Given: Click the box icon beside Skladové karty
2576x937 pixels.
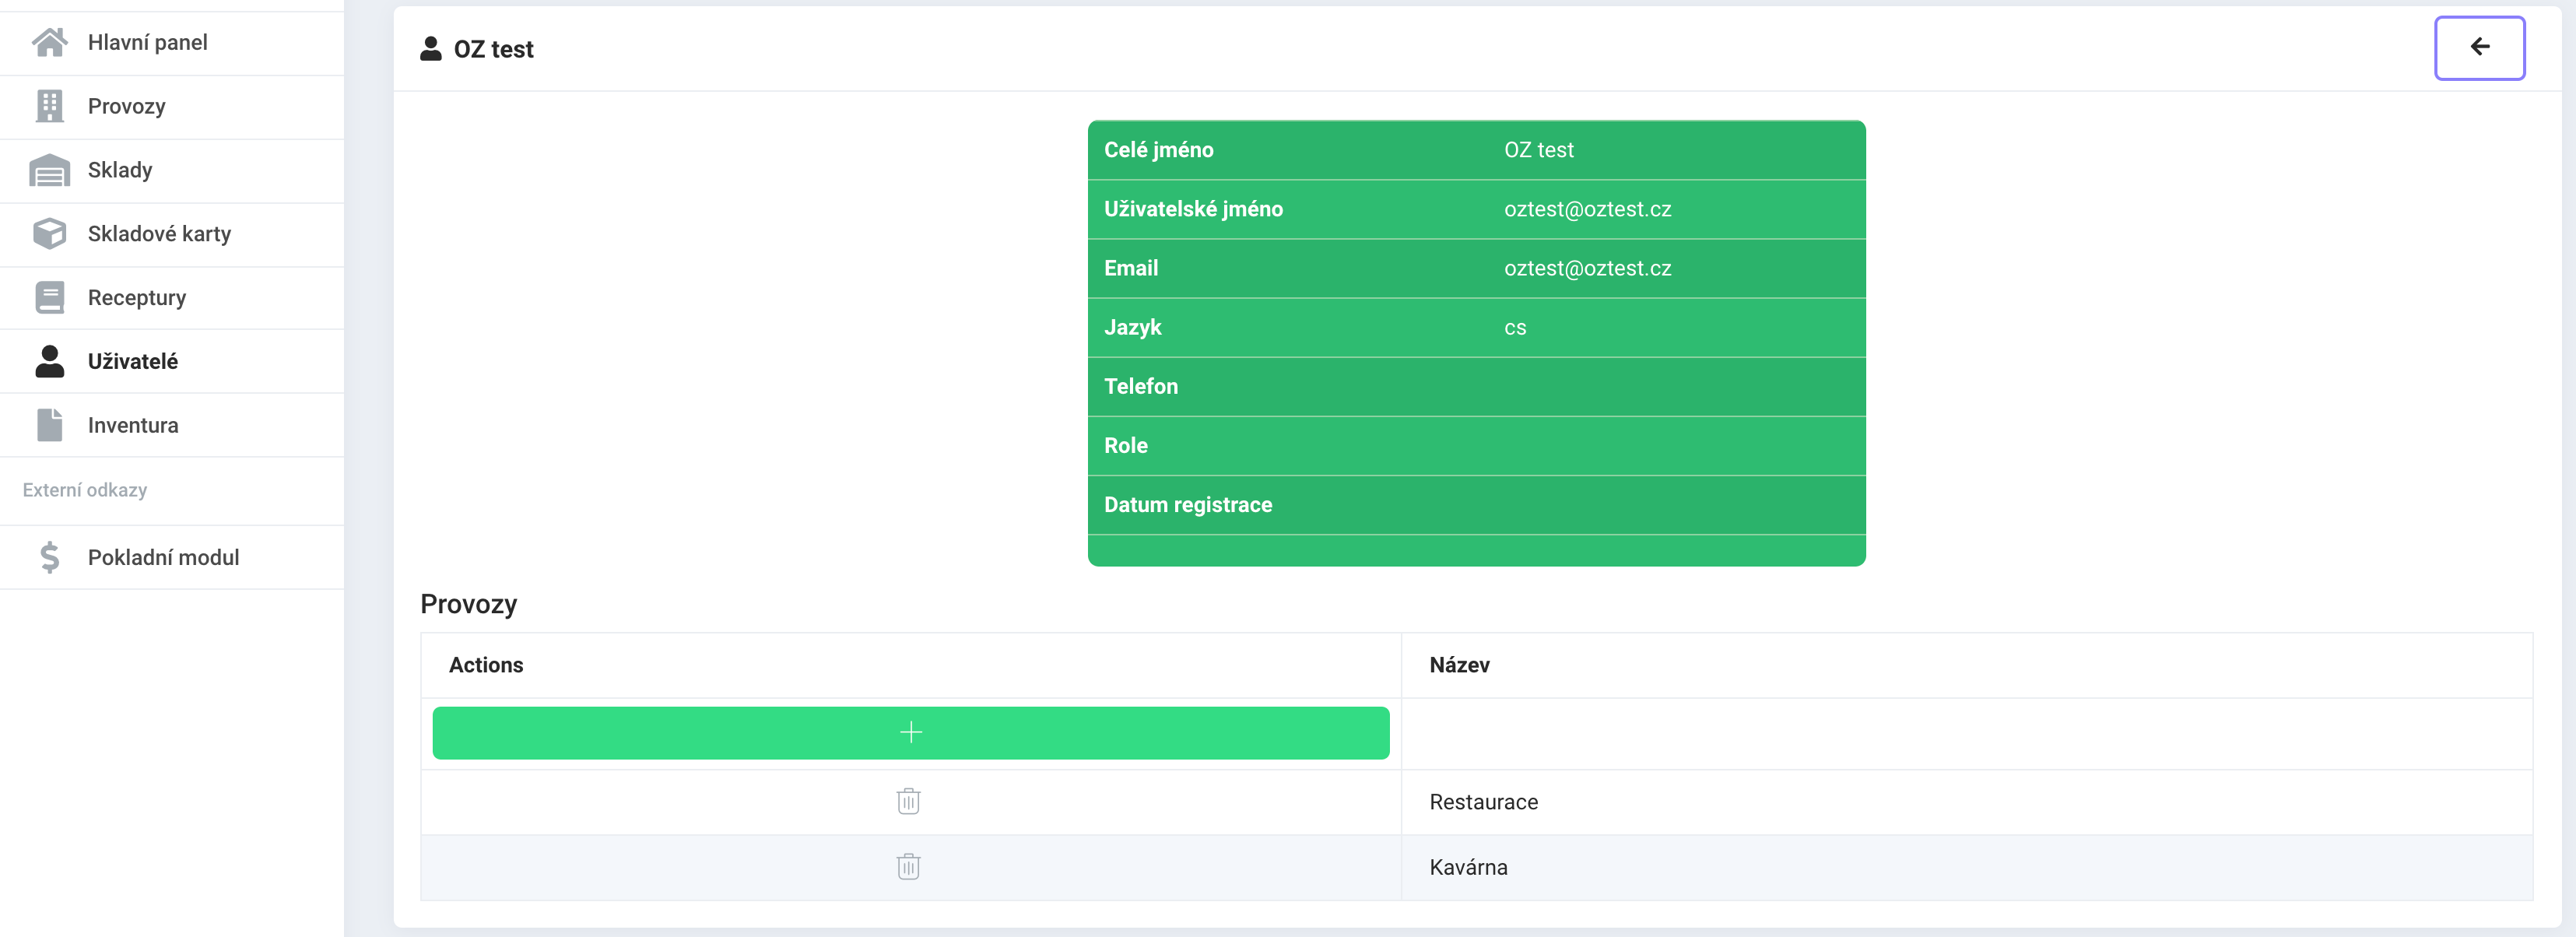Looking at the screenshot, I should 49,234.
